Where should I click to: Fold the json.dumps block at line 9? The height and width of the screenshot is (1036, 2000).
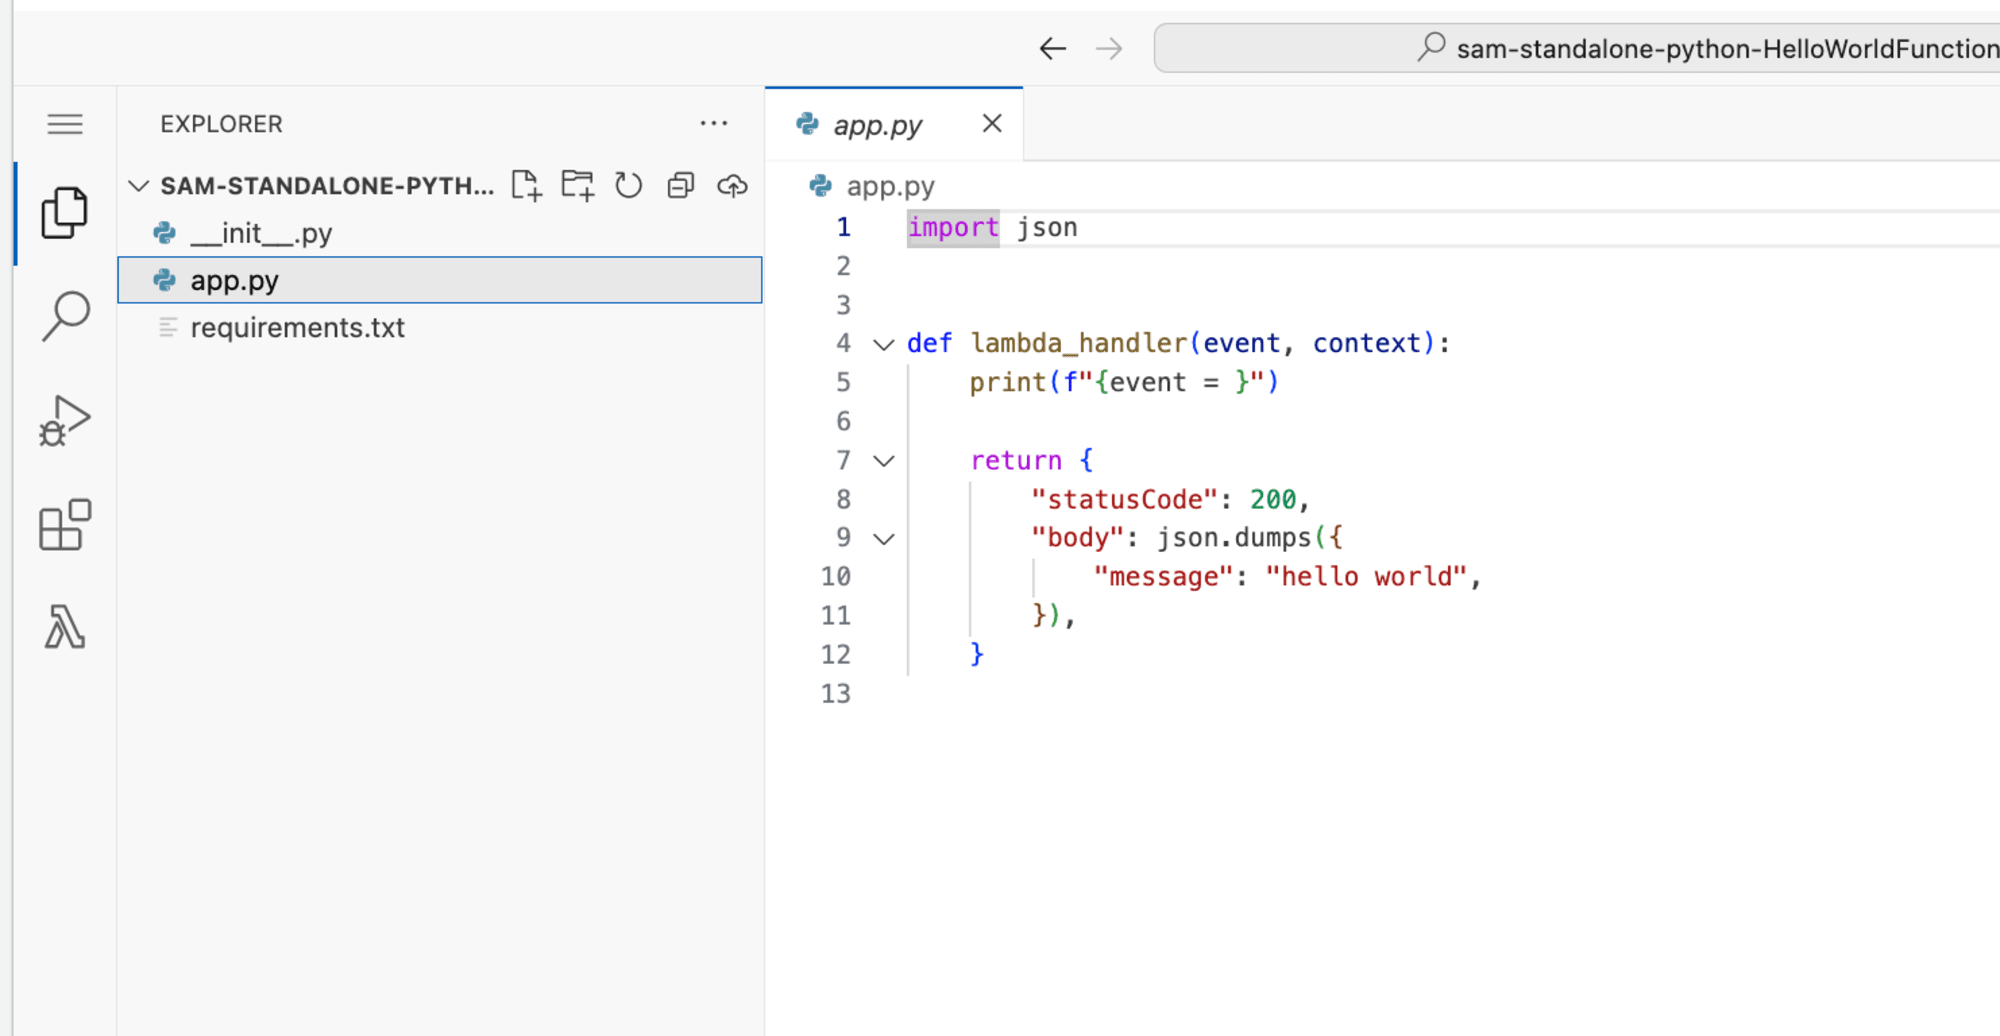884,539
